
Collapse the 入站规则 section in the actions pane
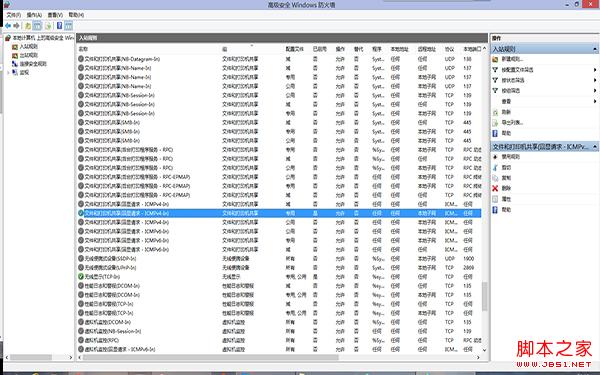(595, 49)
